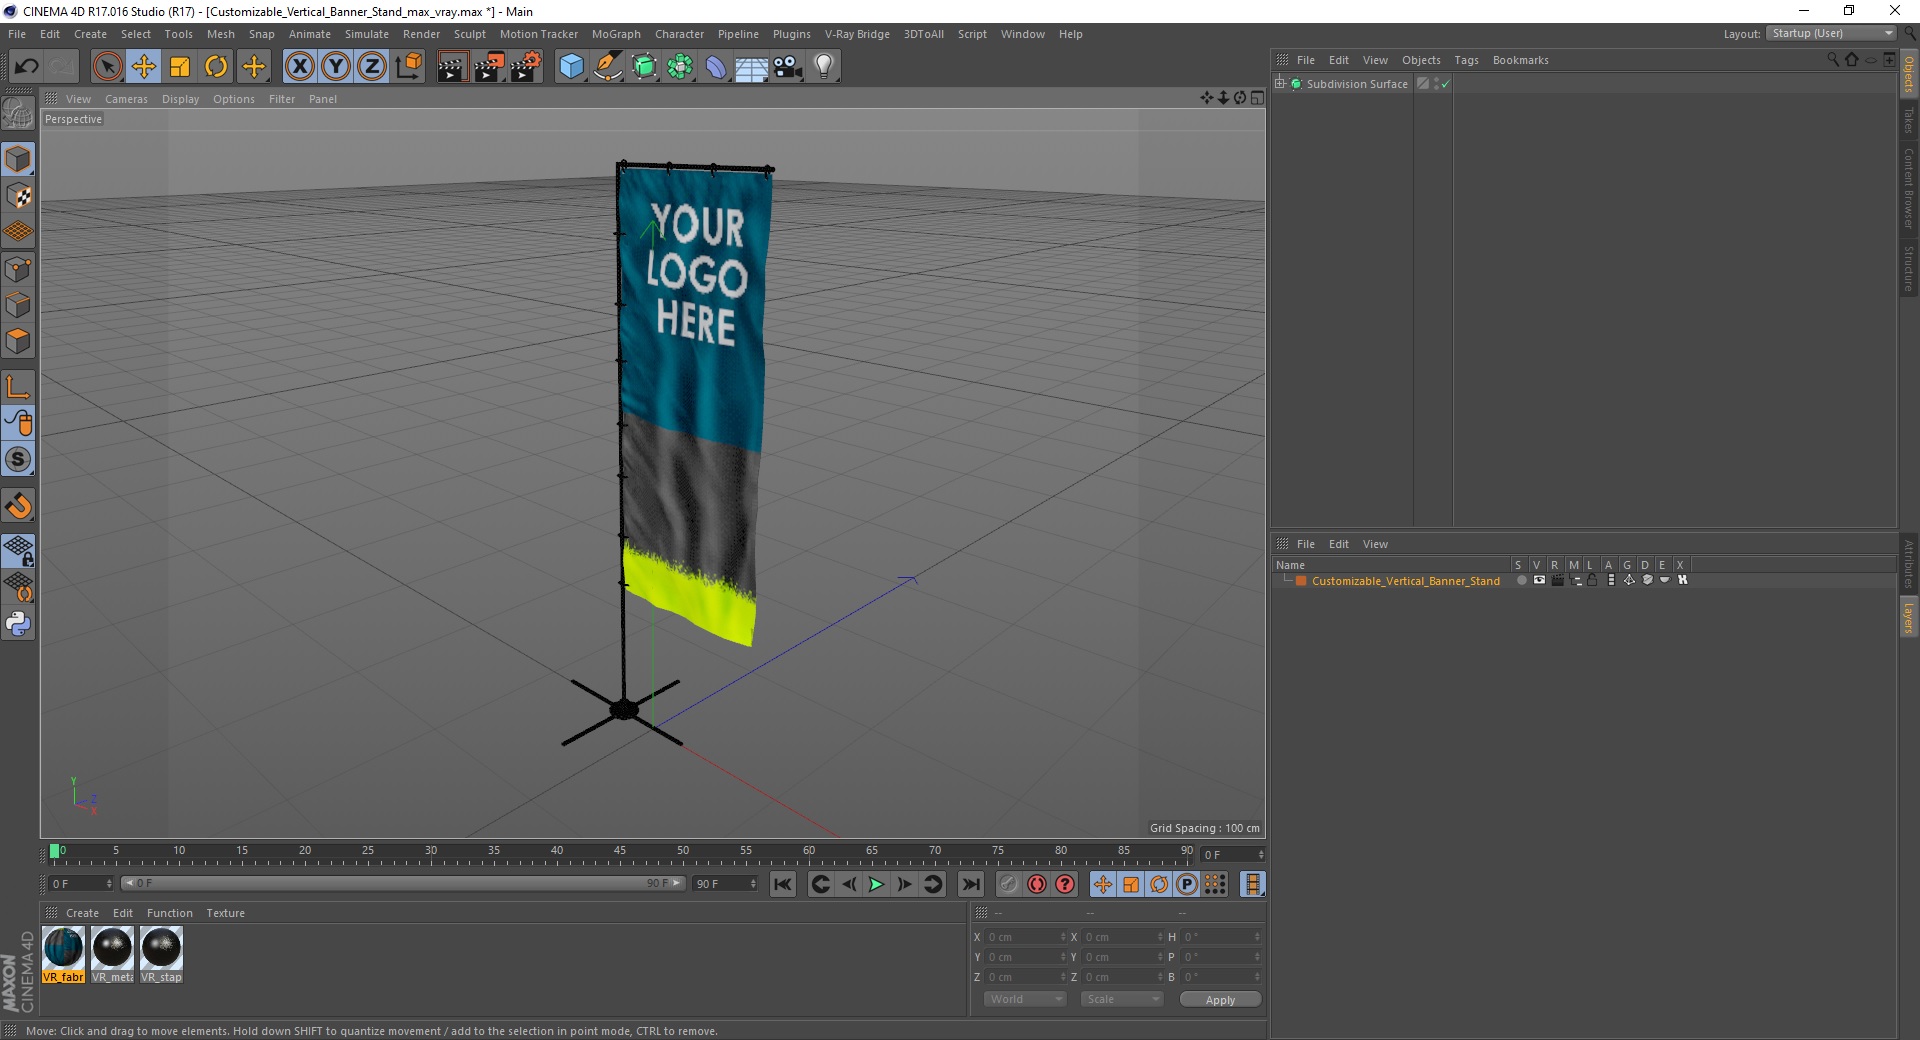Open the Content Browser side tab

coord(1909,187)
